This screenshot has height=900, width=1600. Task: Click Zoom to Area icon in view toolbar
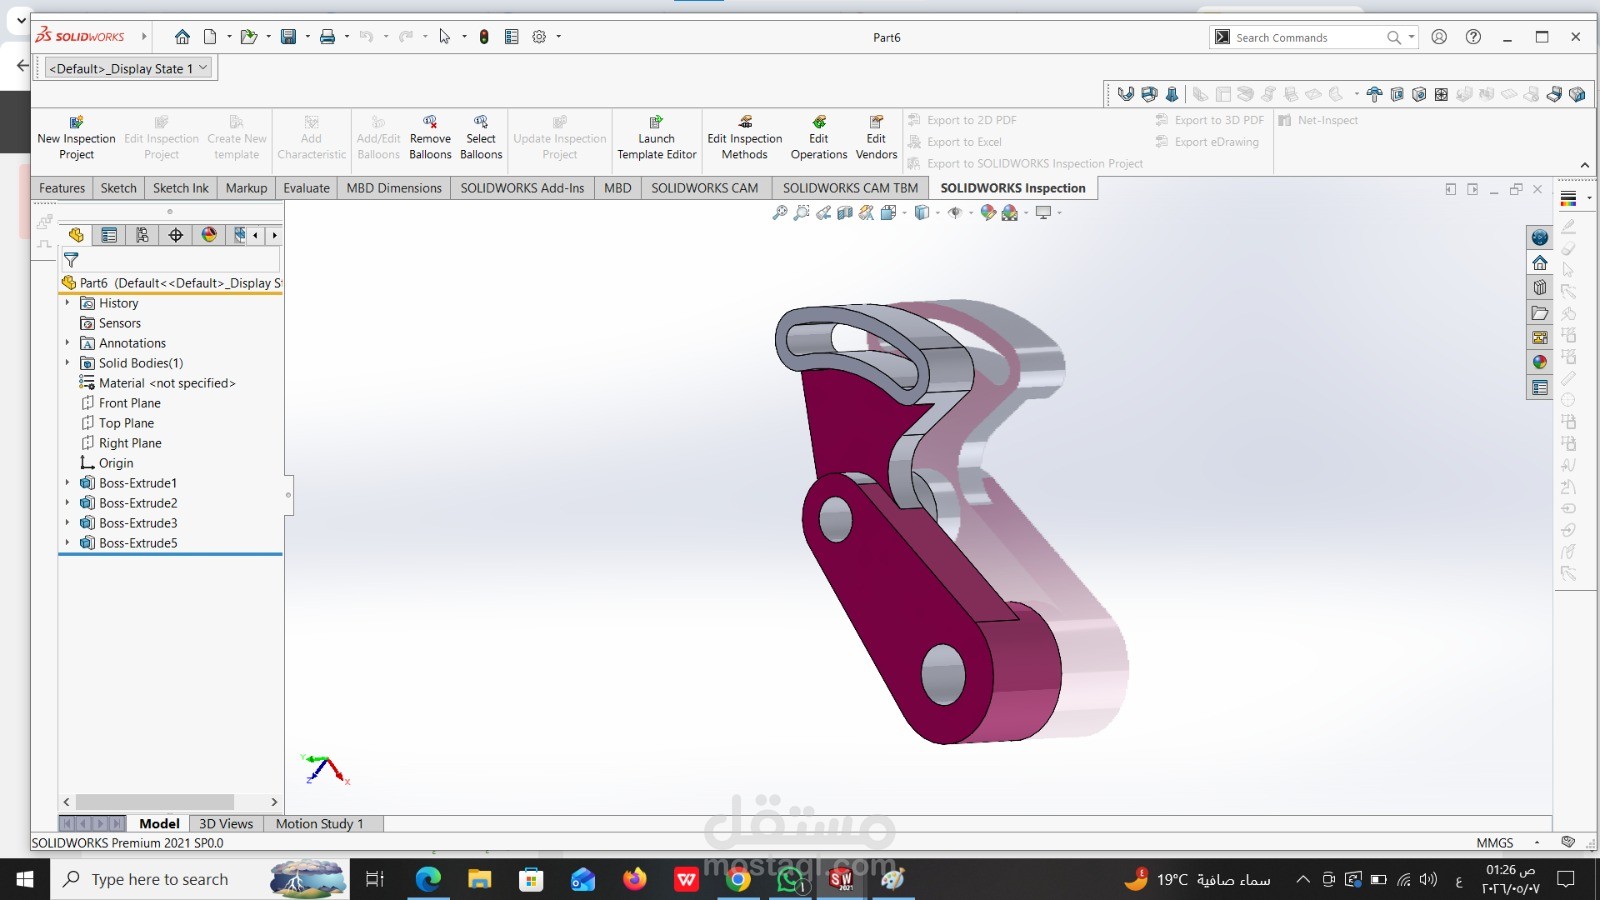click(x=802, y=212)
